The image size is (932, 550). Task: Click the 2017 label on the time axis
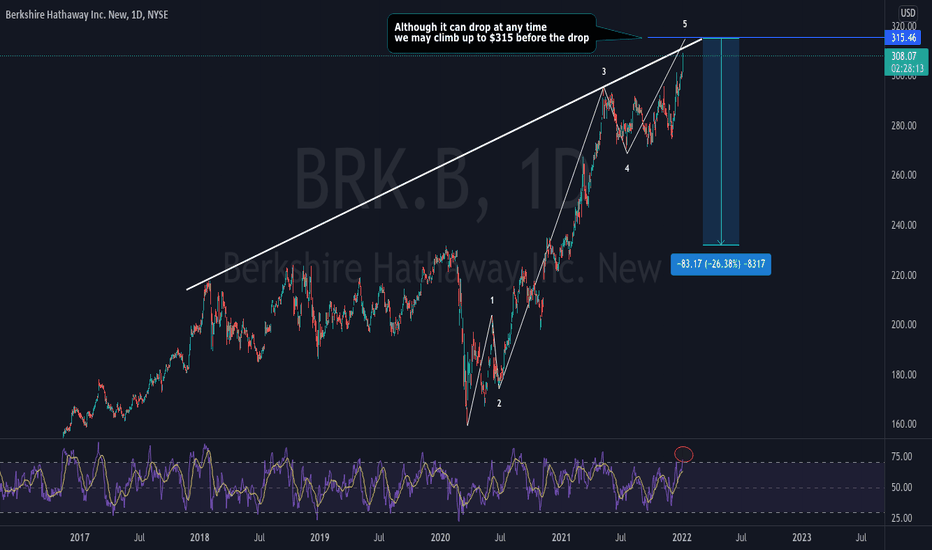(80, 538)
